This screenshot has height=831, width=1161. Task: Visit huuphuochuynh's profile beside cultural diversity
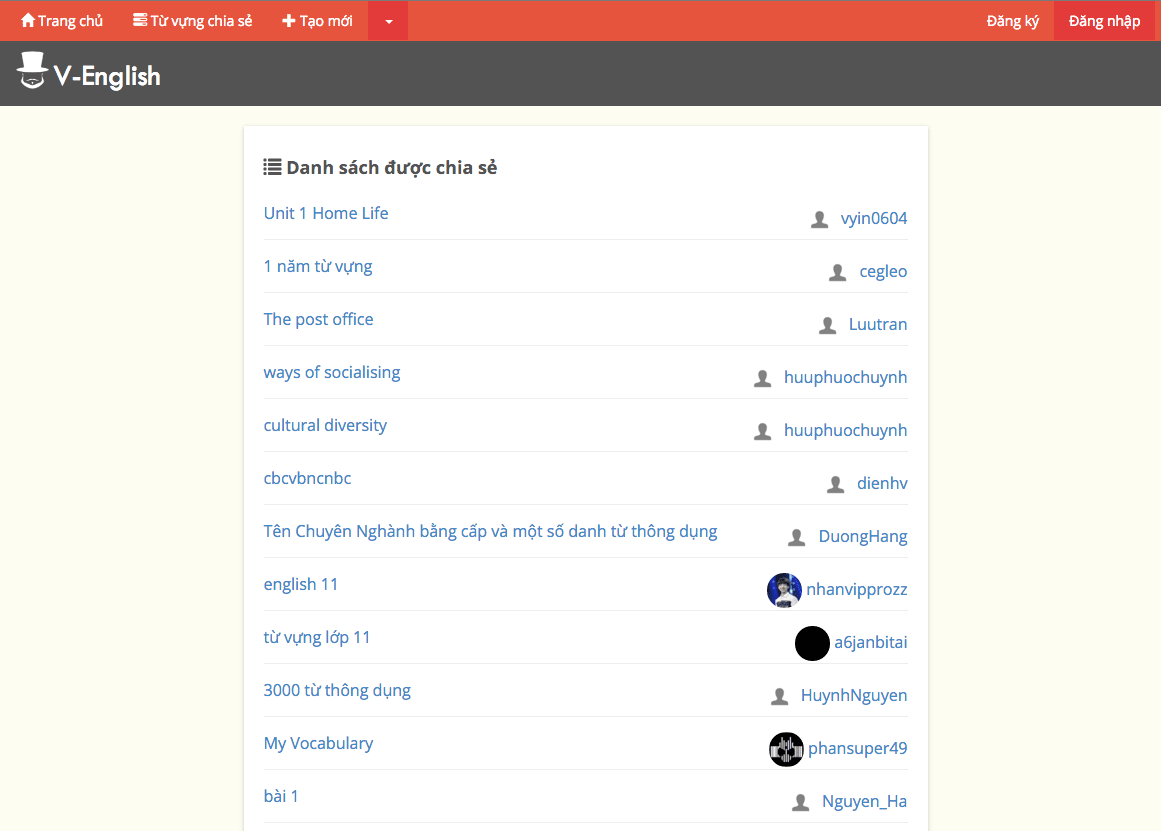pos(845,430)
